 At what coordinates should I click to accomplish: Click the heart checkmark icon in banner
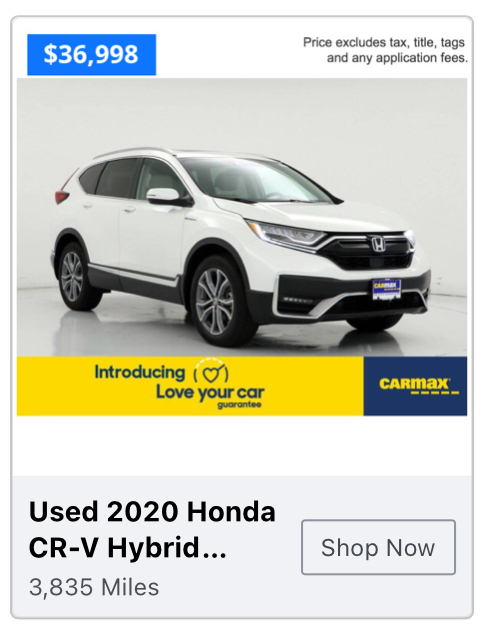tap(211, 372)
